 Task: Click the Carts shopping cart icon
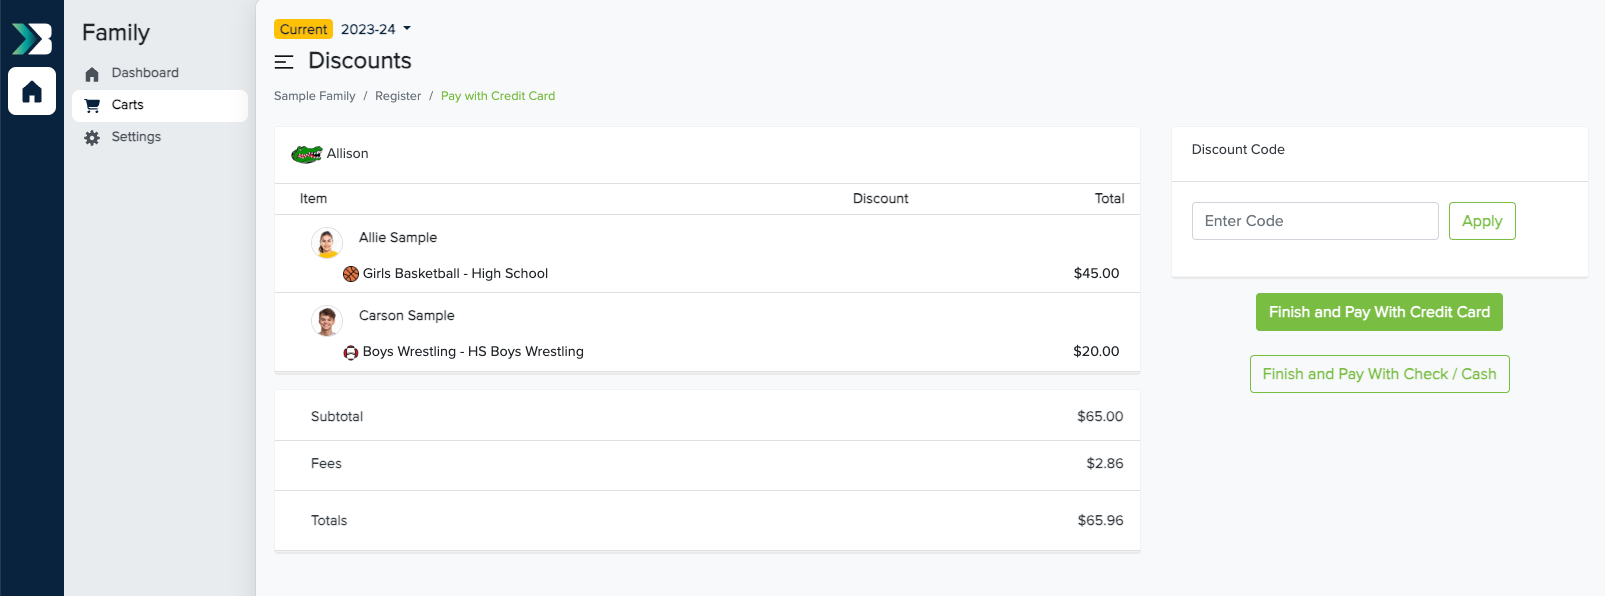[x=92, y=105]
